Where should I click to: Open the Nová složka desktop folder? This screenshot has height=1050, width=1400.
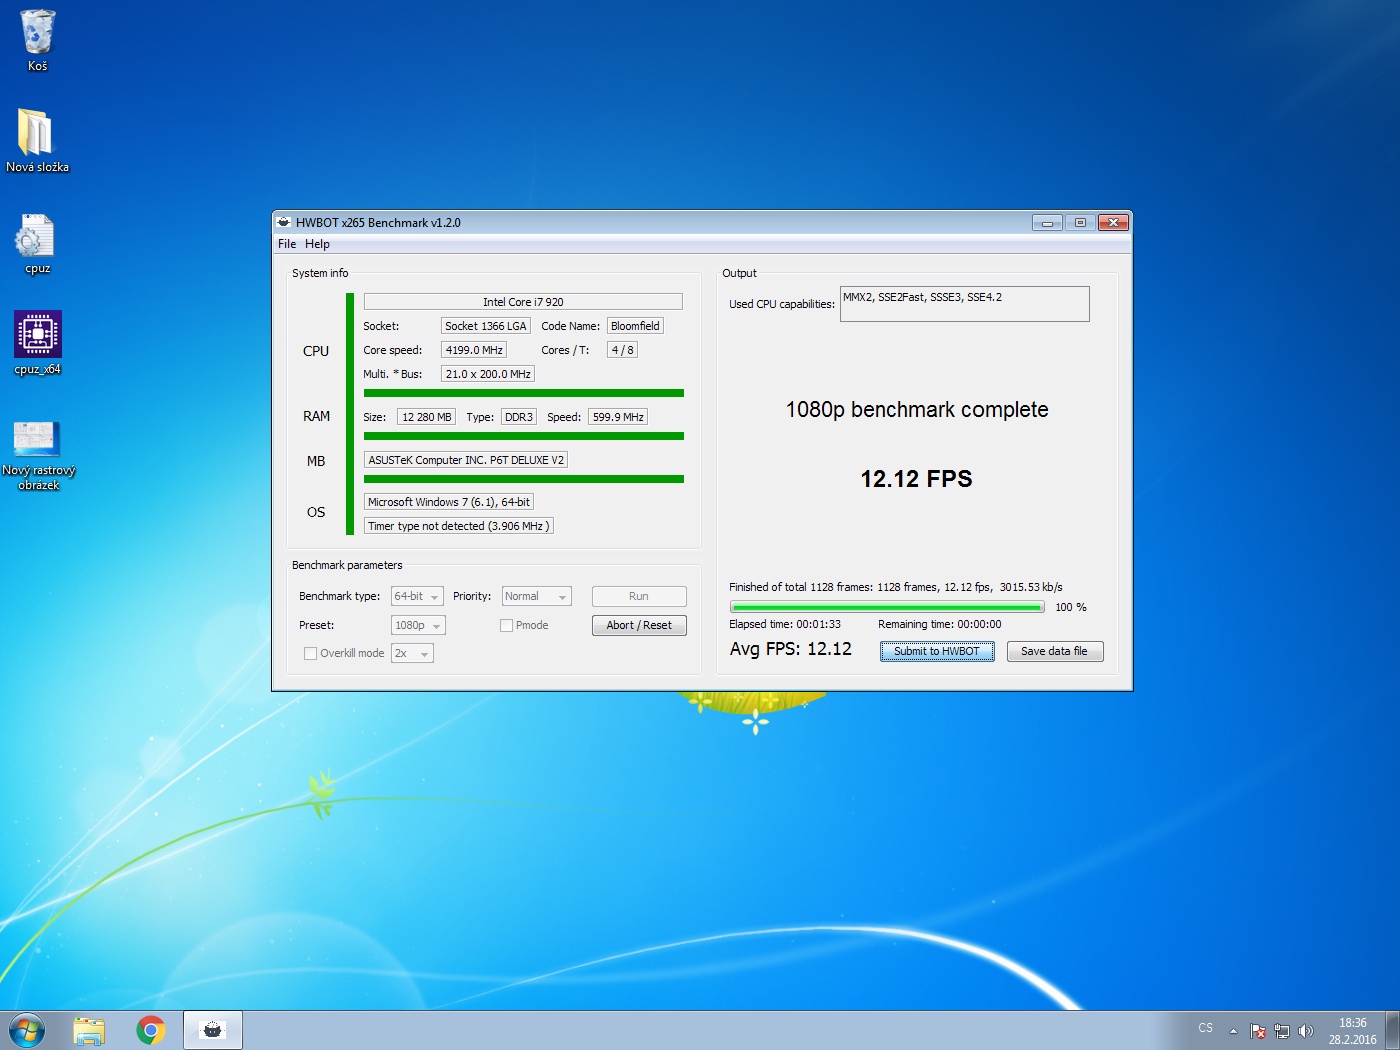tap(37, 141)
